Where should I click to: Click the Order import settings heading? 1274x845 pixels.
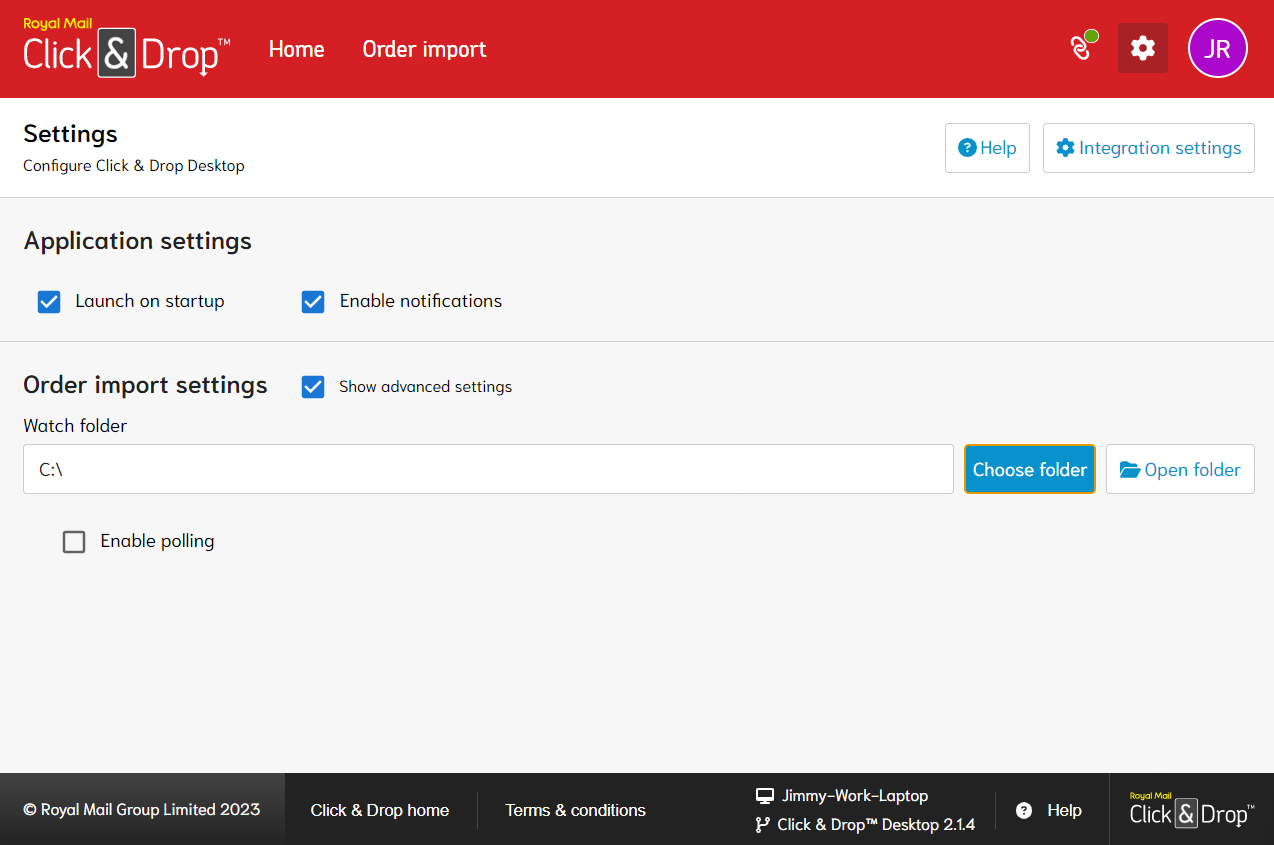coord(145,385)
